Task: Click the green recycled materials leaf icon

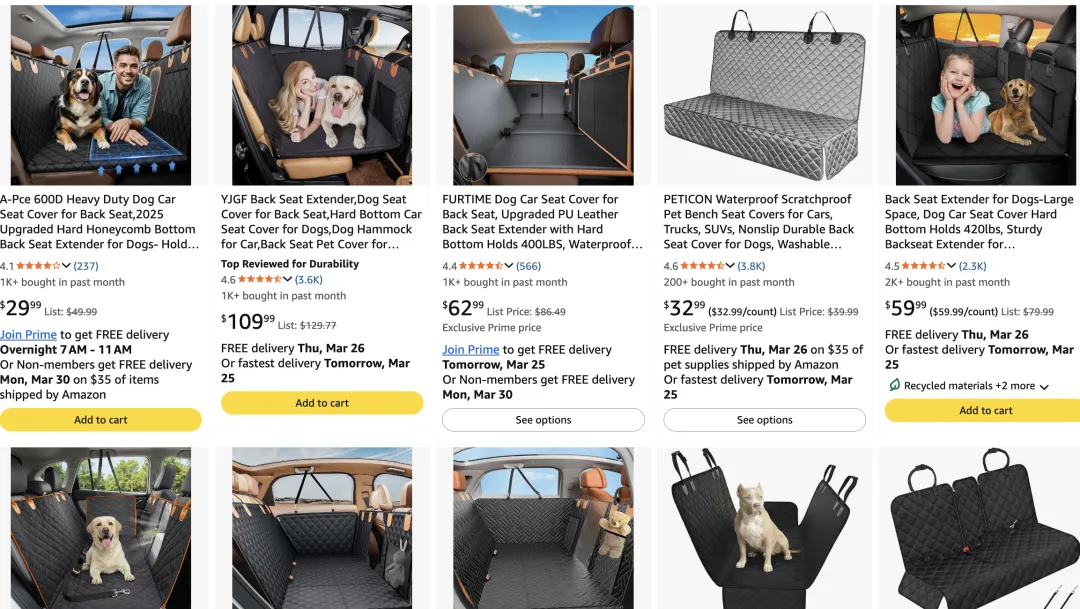Action: click(894, 386)
